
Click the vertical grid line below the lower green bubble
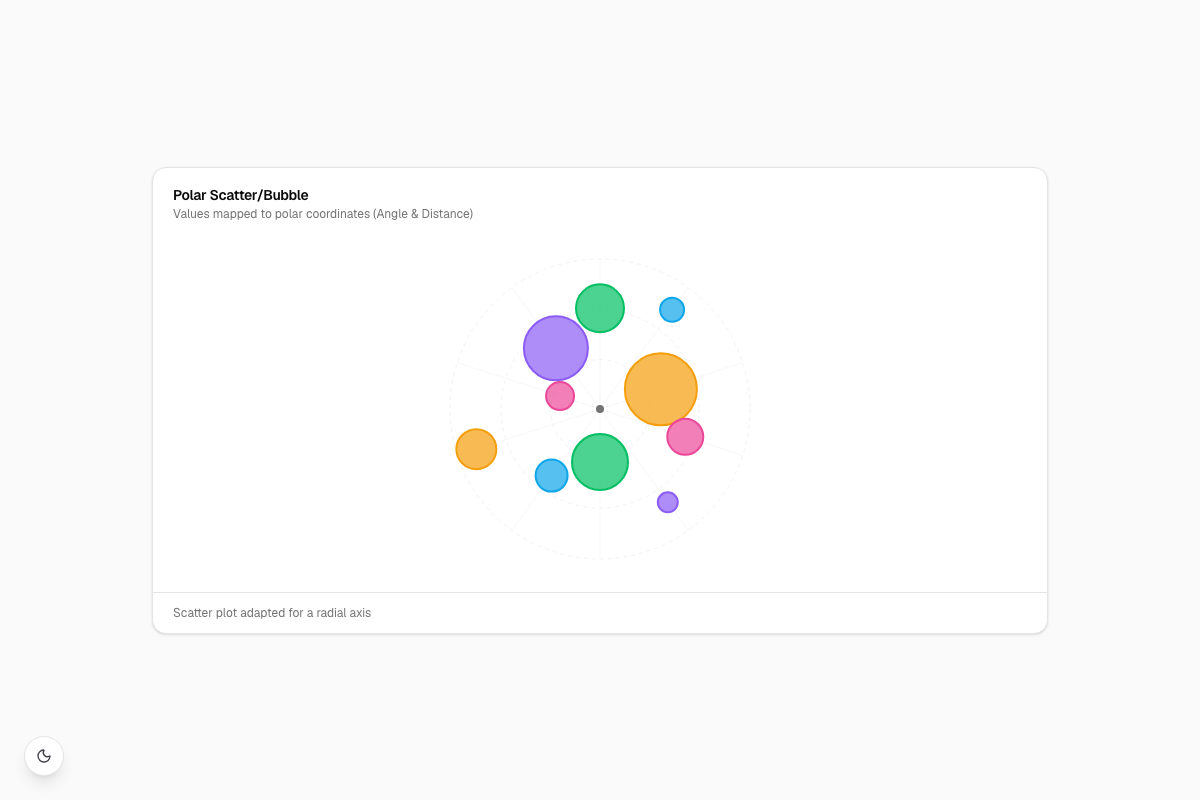600,525
